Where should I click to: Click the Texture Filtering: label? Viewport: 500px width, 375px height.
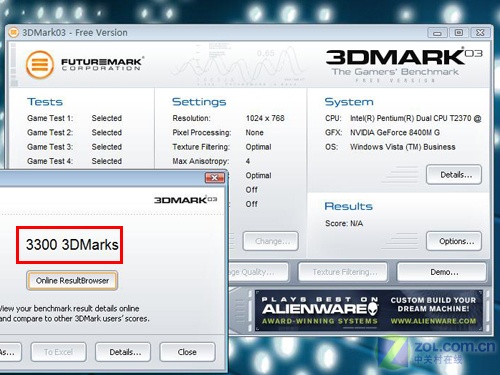(x=201, y=147)
